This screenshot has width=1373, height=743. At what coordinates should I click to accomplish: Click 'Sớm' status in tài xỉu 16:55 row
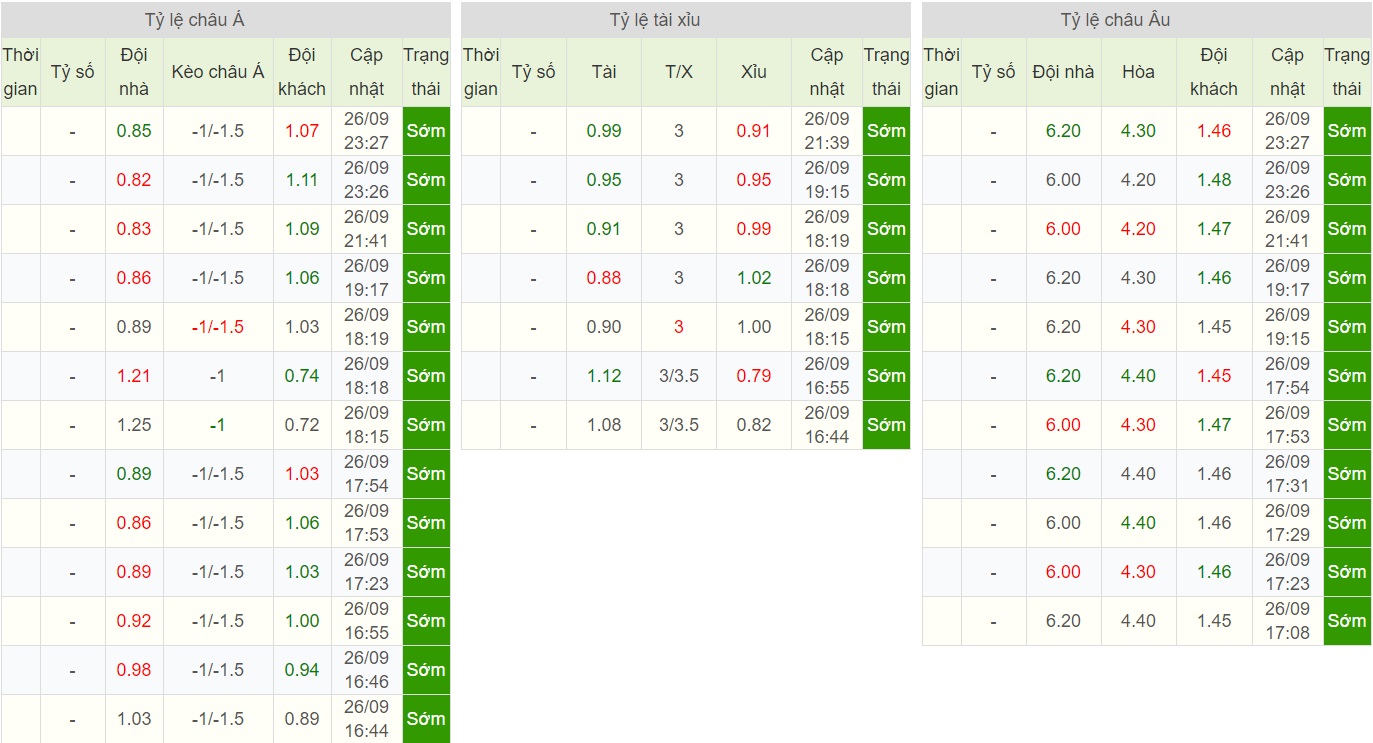[886, 376]
